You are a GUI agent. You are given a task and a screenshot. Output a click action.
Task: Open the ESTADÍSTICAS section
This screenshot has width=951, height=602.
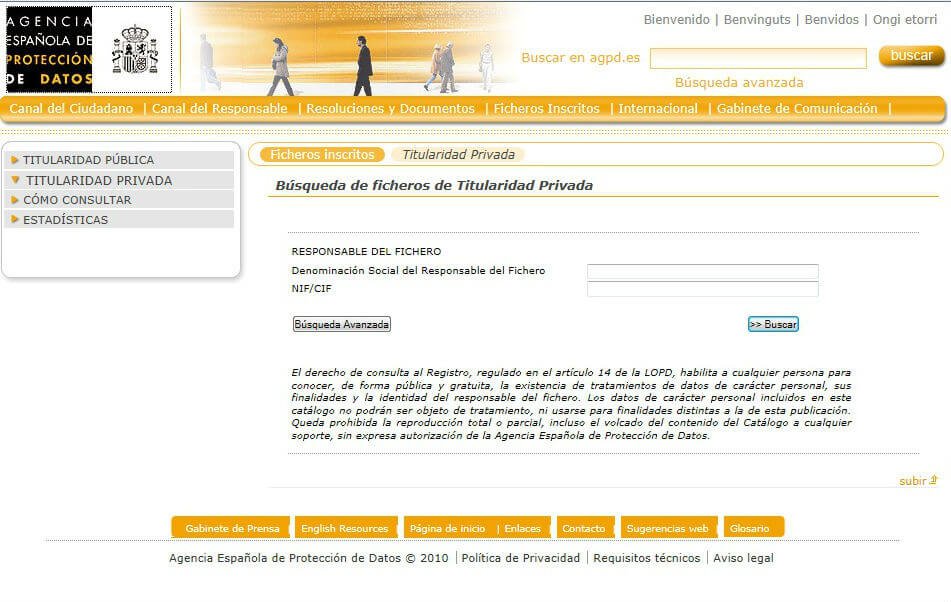66,220
